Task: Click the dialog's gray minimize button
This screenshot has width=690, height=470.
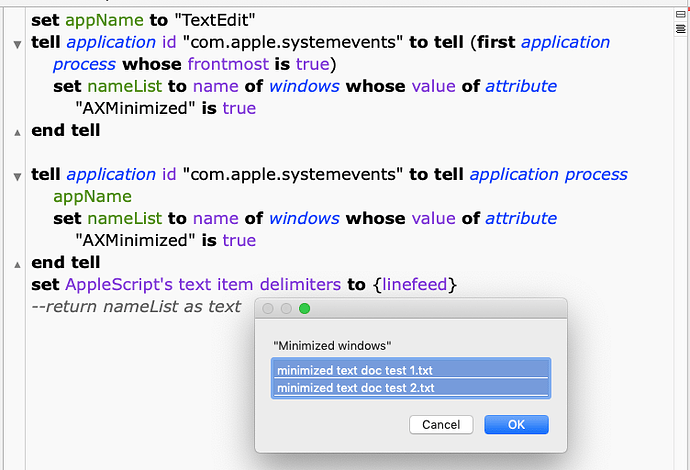Action: [x=286, y=309]
